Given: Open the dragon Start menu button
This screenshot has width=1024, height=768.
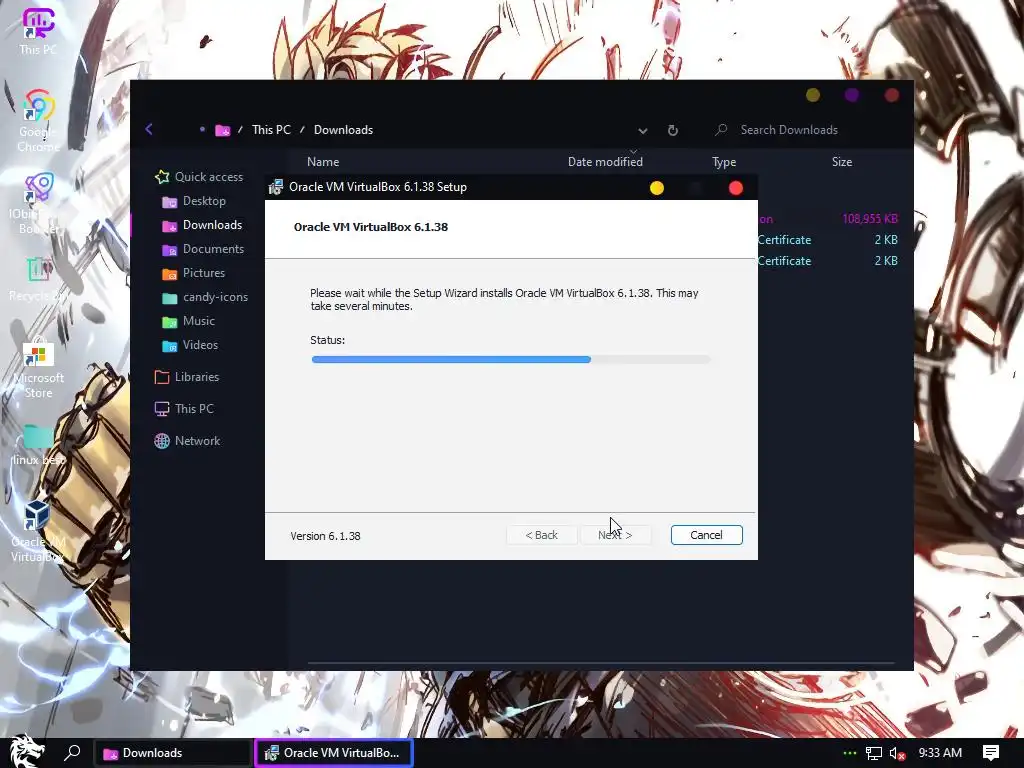Looking at the screenshot, I should point(25,751).
